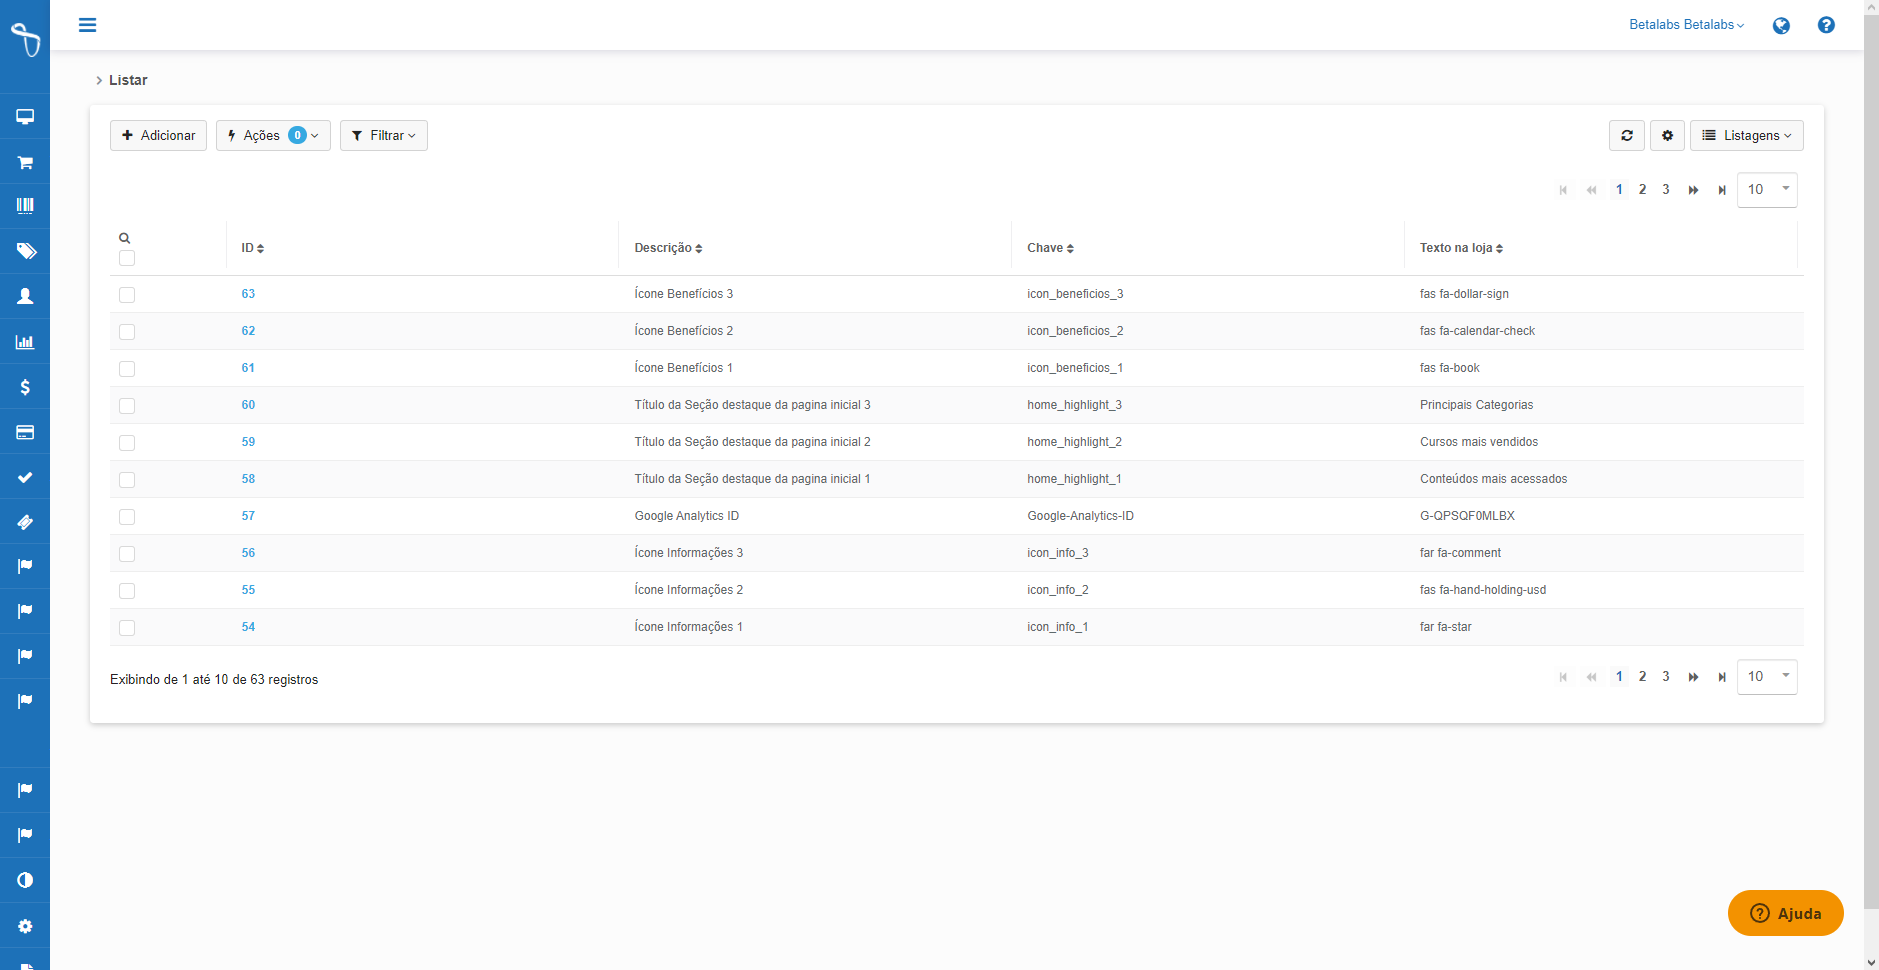
Task: Open the barcode sidebar icon
Action: click(x=25, y=206)
